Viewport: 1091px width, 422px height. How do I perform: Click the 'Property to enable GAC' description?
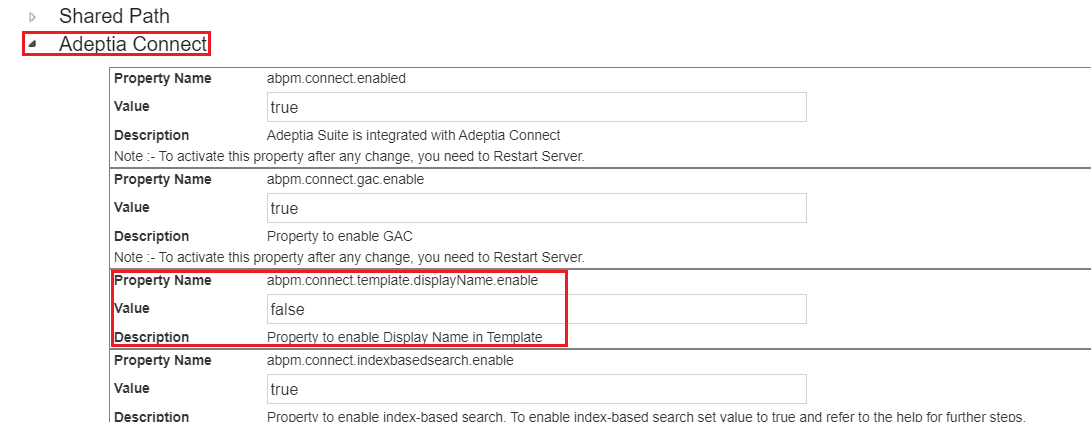pos(339,236)
